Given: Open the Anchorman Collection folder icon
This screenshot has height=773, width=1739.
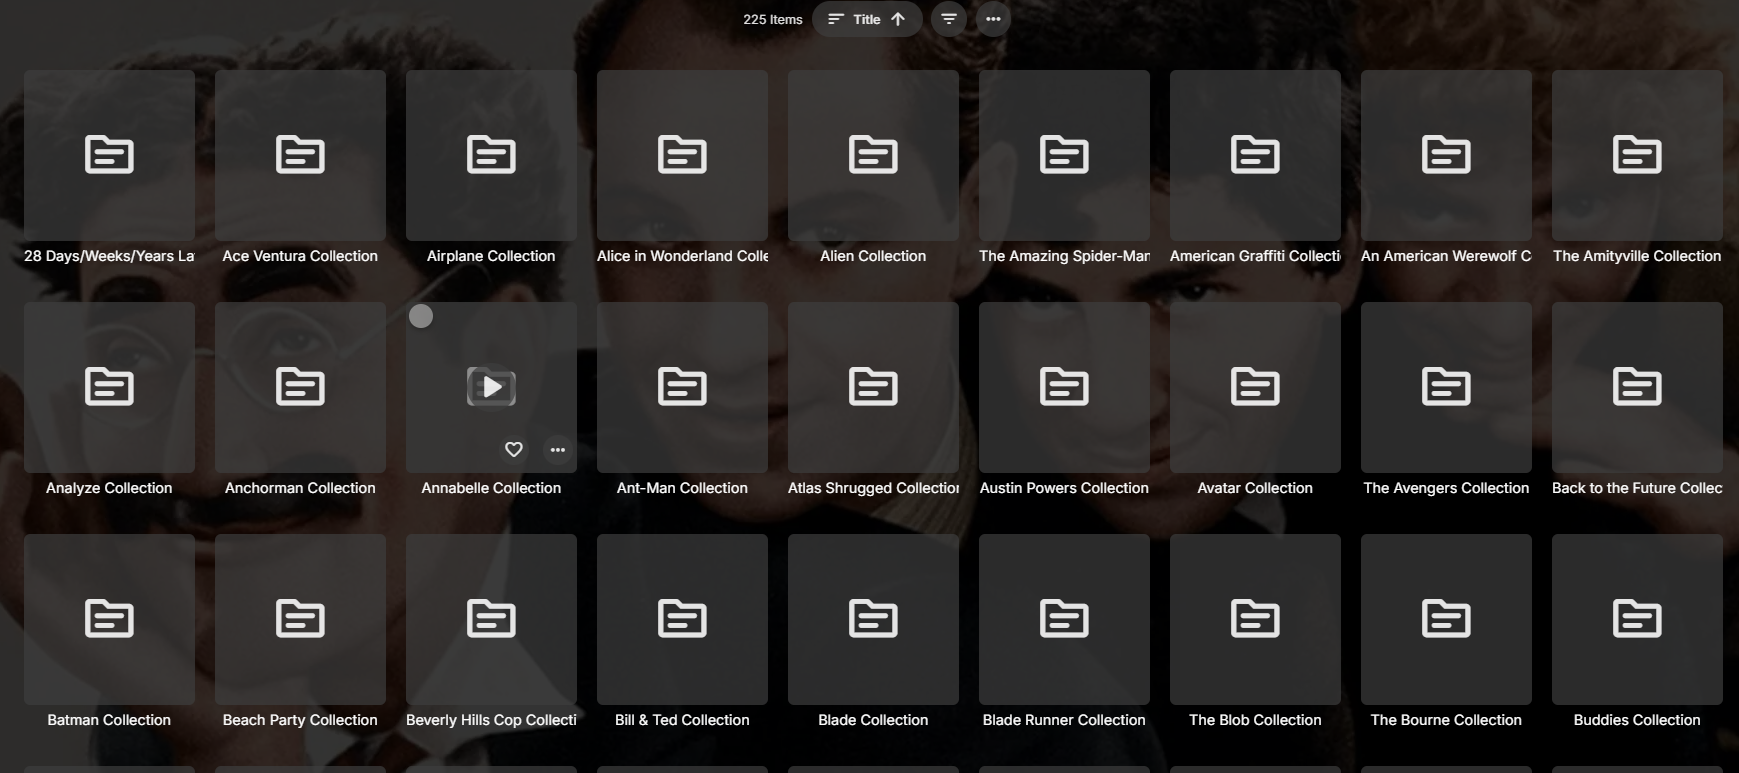Looking at the screenshot, I should [x=300, y=387].
